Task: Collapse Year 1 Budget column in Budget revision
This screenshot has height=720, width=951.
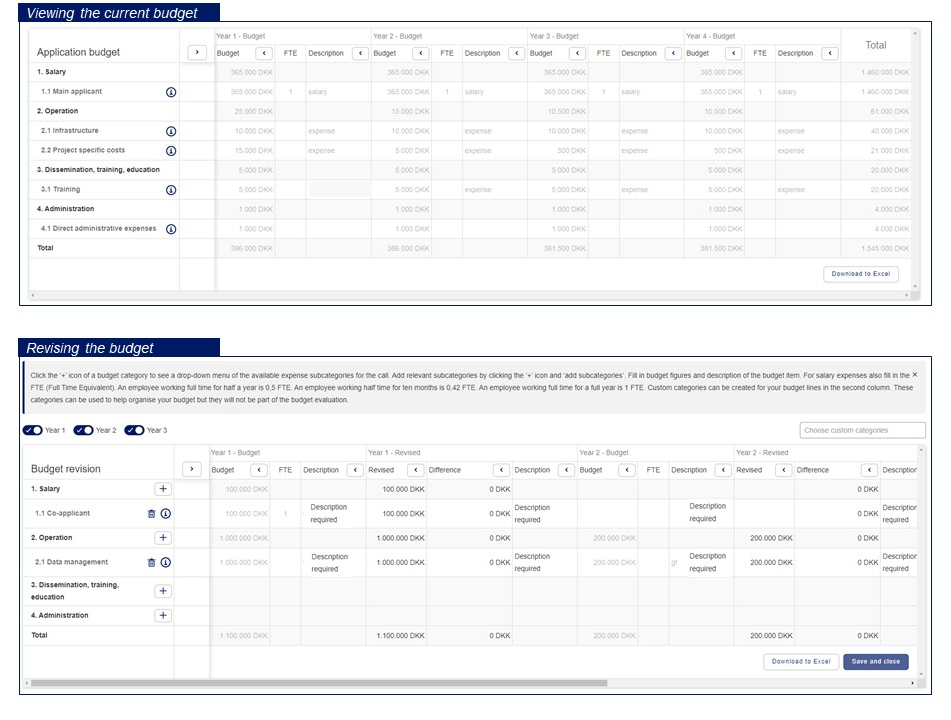Action: tap(259, 470)
